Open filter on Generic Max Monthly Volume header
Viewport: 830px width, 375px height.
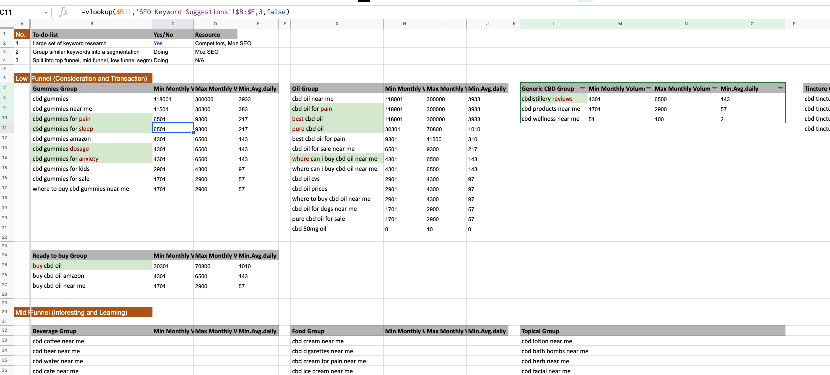715,88
